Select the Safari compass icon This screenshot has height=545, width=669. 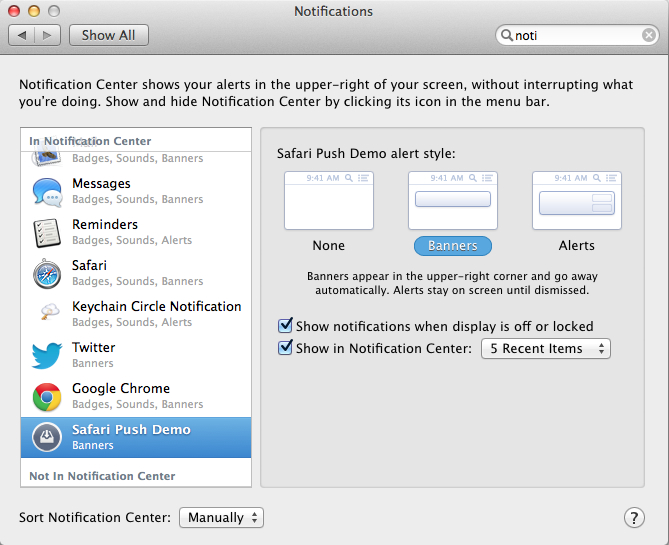[47, 273]
